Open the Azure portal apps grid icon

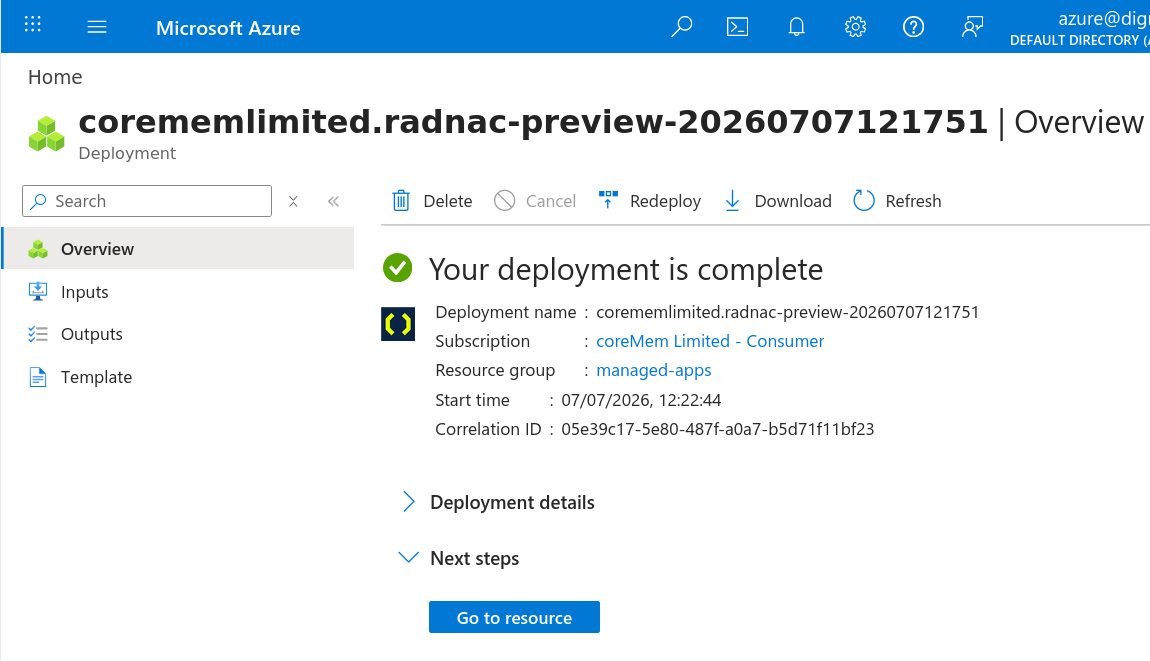(32, 24)
